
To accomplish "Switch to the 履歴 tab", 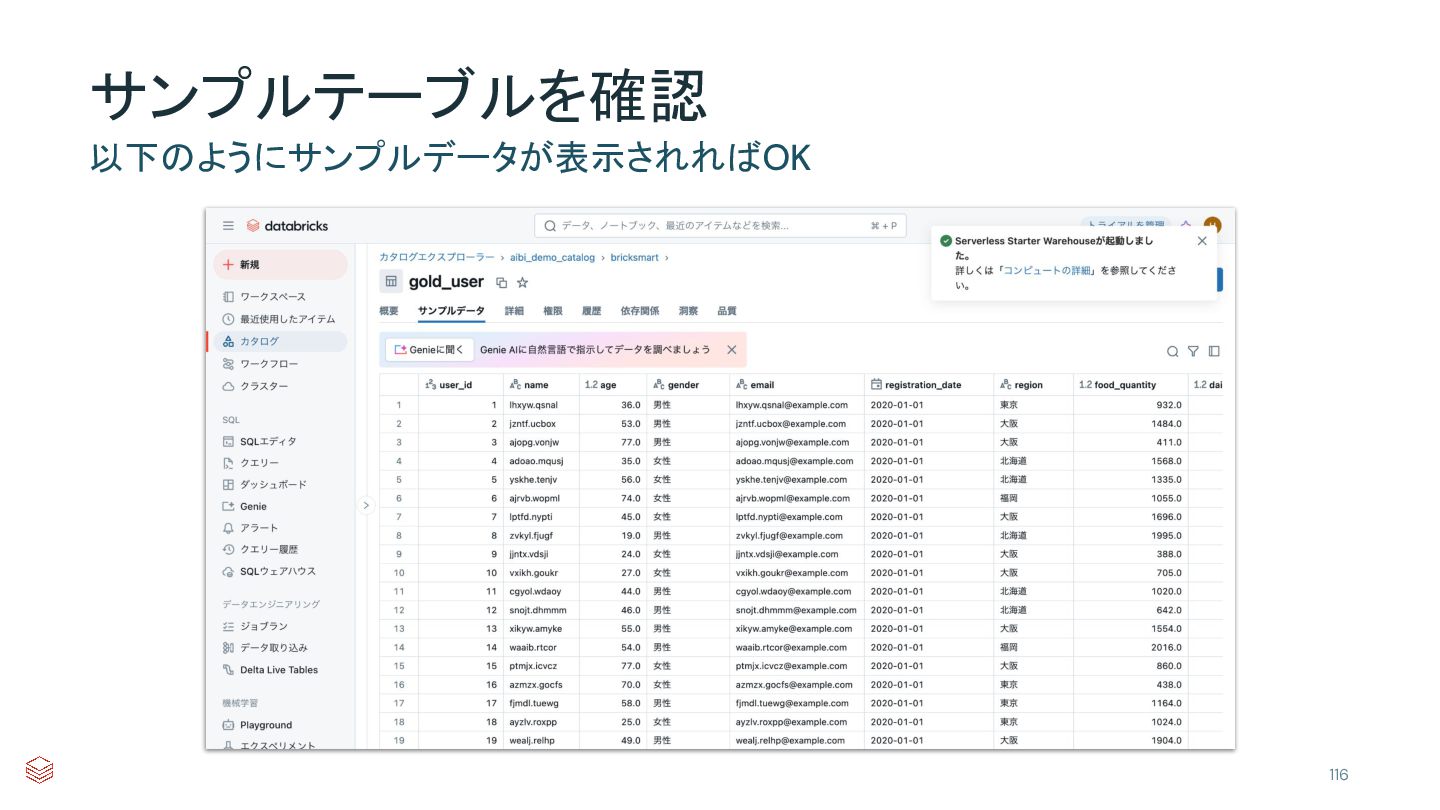I will tap(592, 311).
